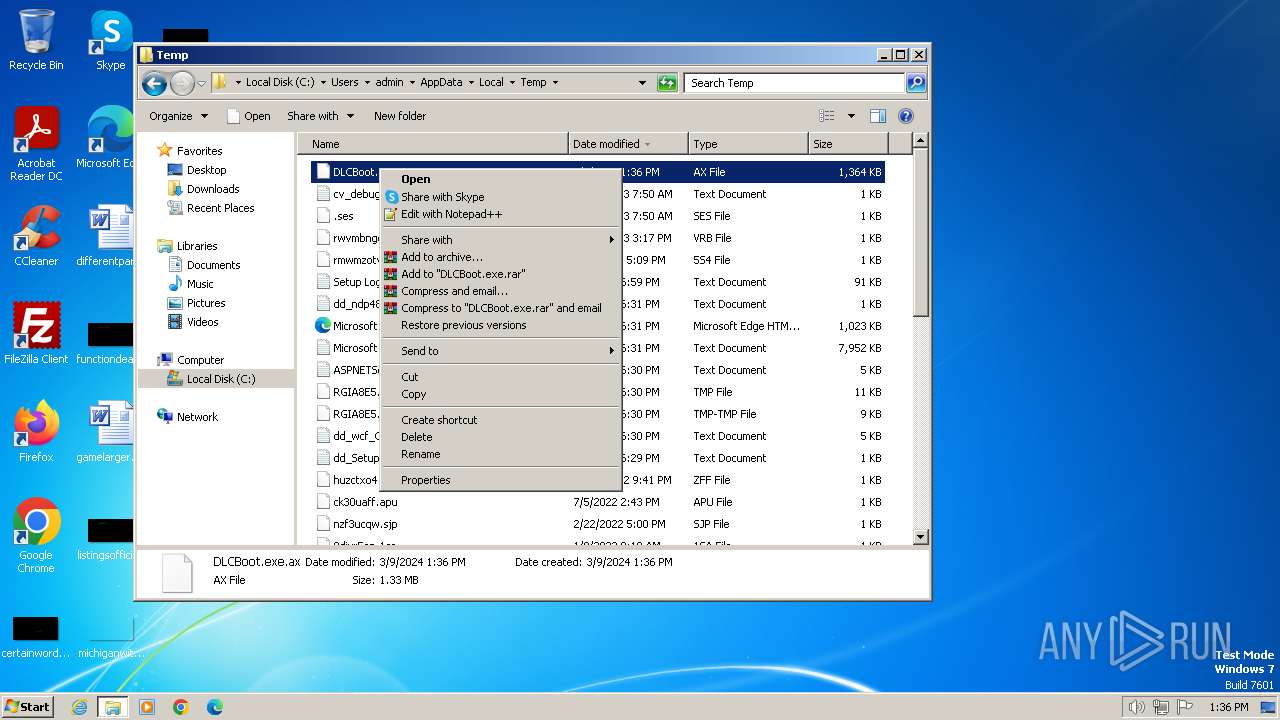Open Microsoft Edge from the taskbar
This screenshot has width=1280, height=720.
pos(215,707)
